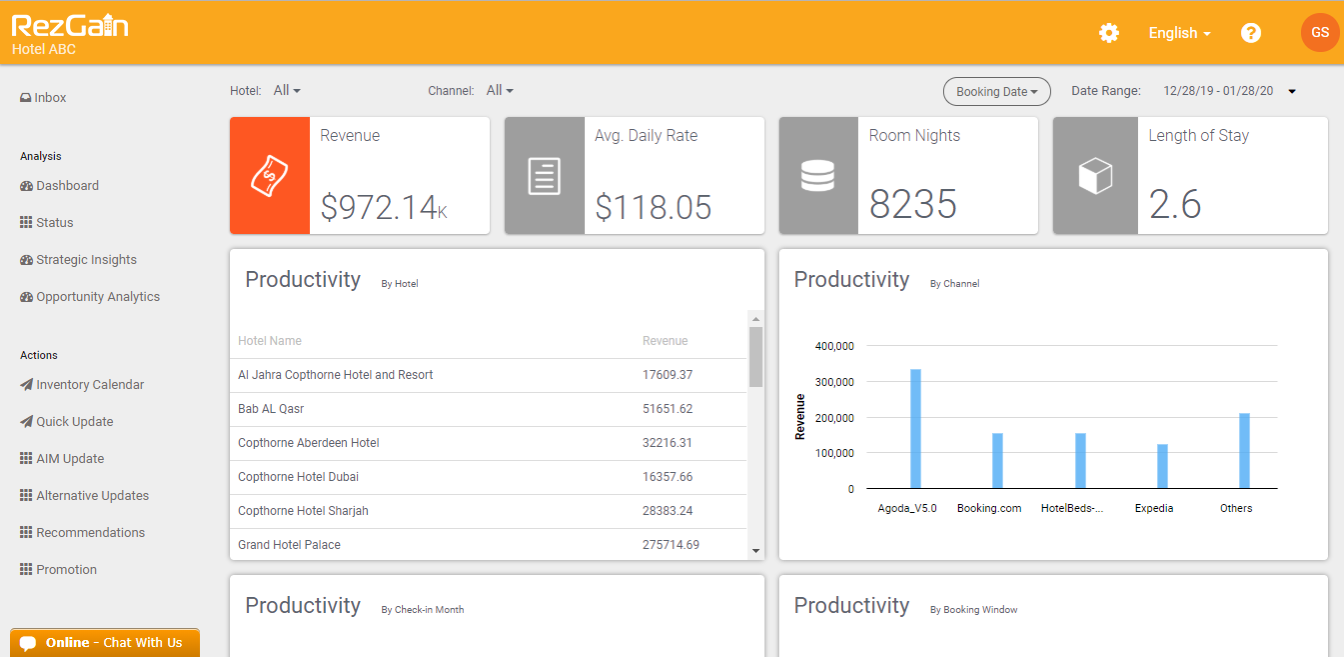This screenshot has width=1344, height=657.
Task: Click the chat bubble icon in Online button
Action: tap(28, 643)
